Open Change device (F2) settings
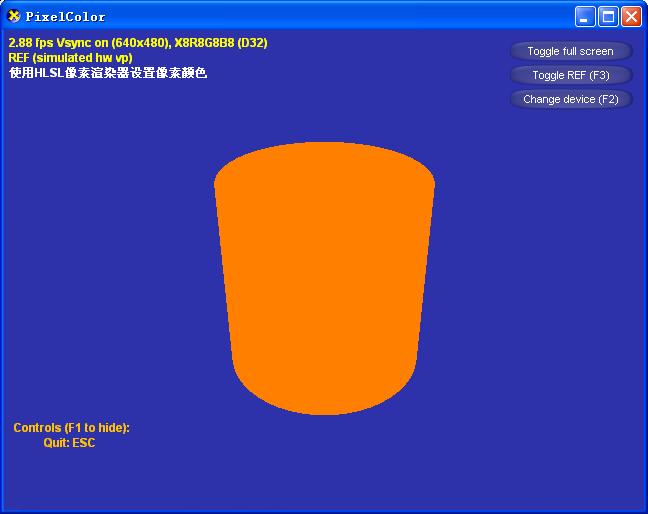The width and height of the screenshot is (648, 514). (x=571, y=99)
